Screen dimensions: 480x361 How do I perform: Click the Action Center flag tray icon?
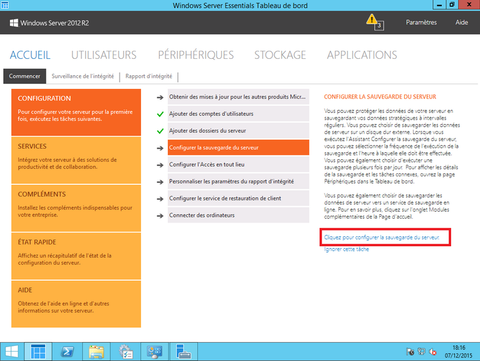pos(410,352)
